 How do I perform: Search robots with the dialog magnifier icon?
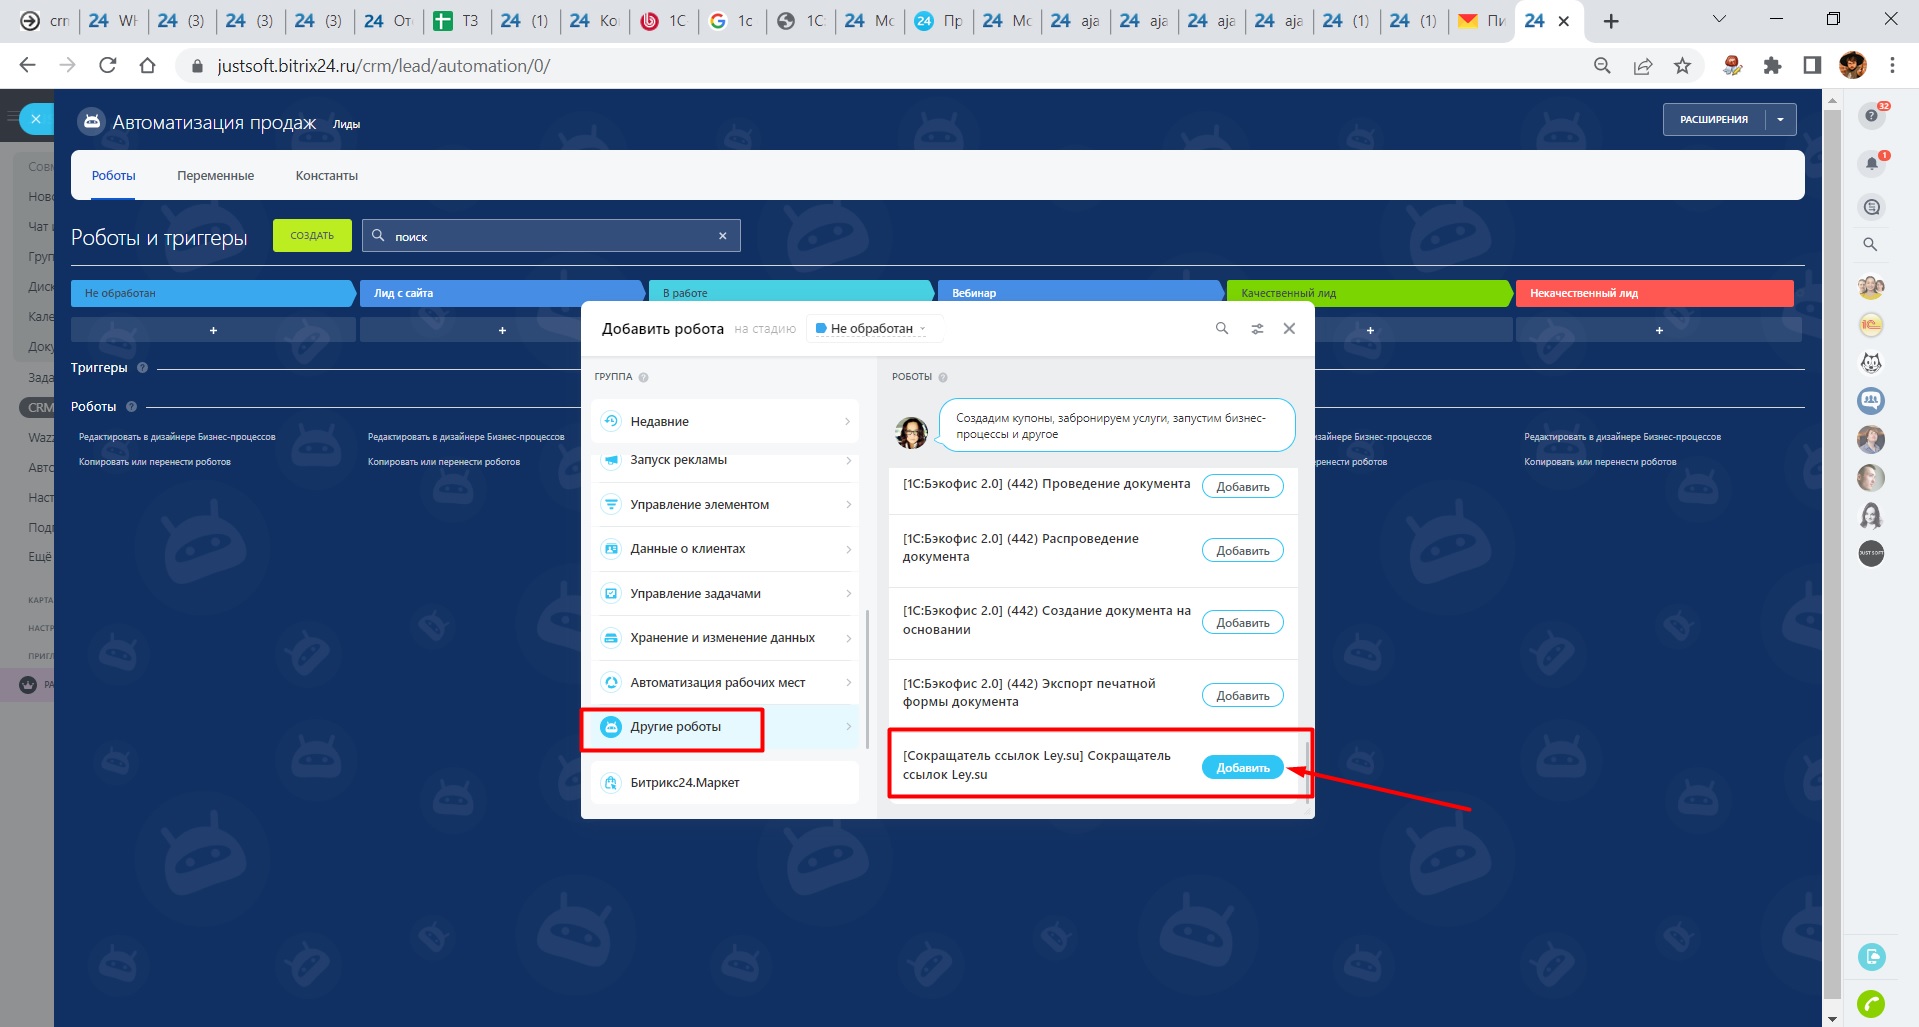[1221, 328]
